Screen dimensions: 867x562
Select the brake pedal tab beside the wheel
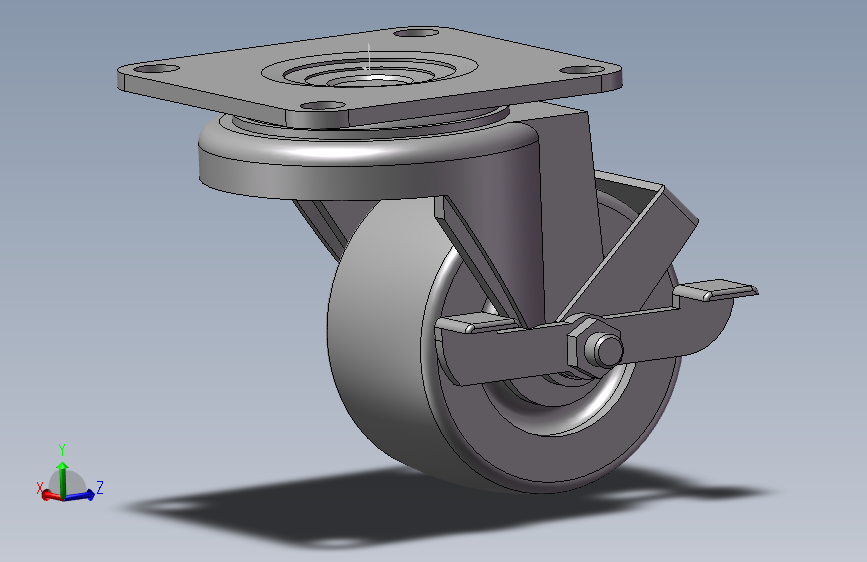(x=716, y=290)
